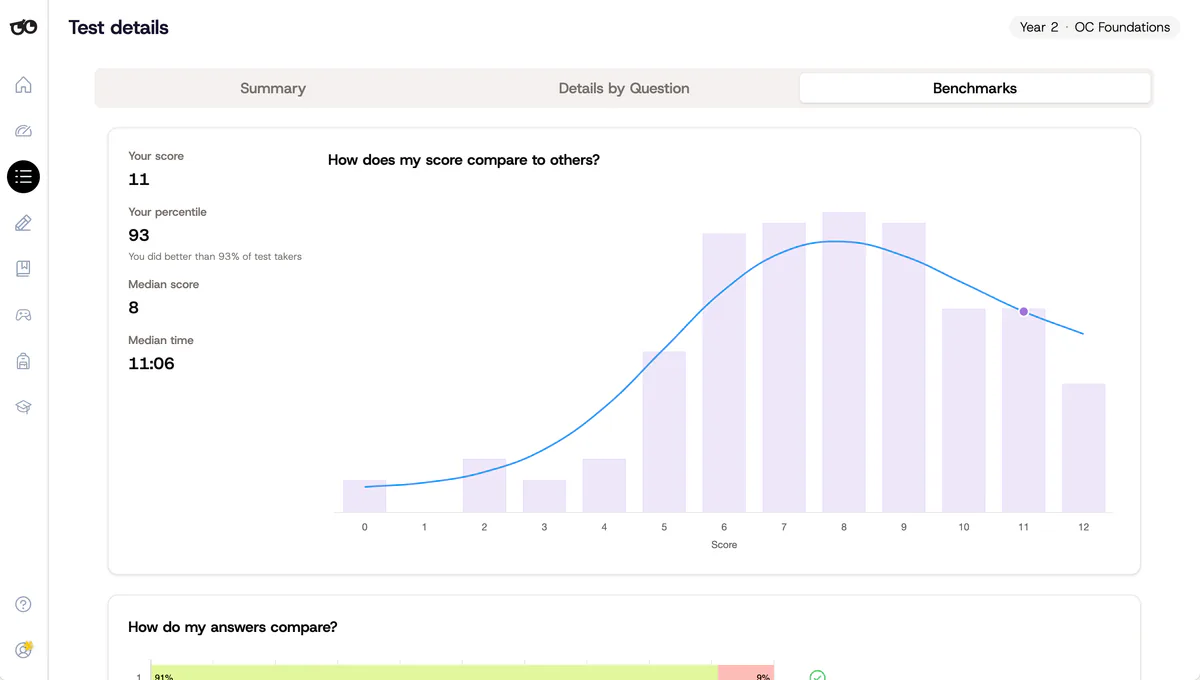Open the game controller sidebar icon
Image resolution: width=1200 pixels, height=680 pixels.
24,315
